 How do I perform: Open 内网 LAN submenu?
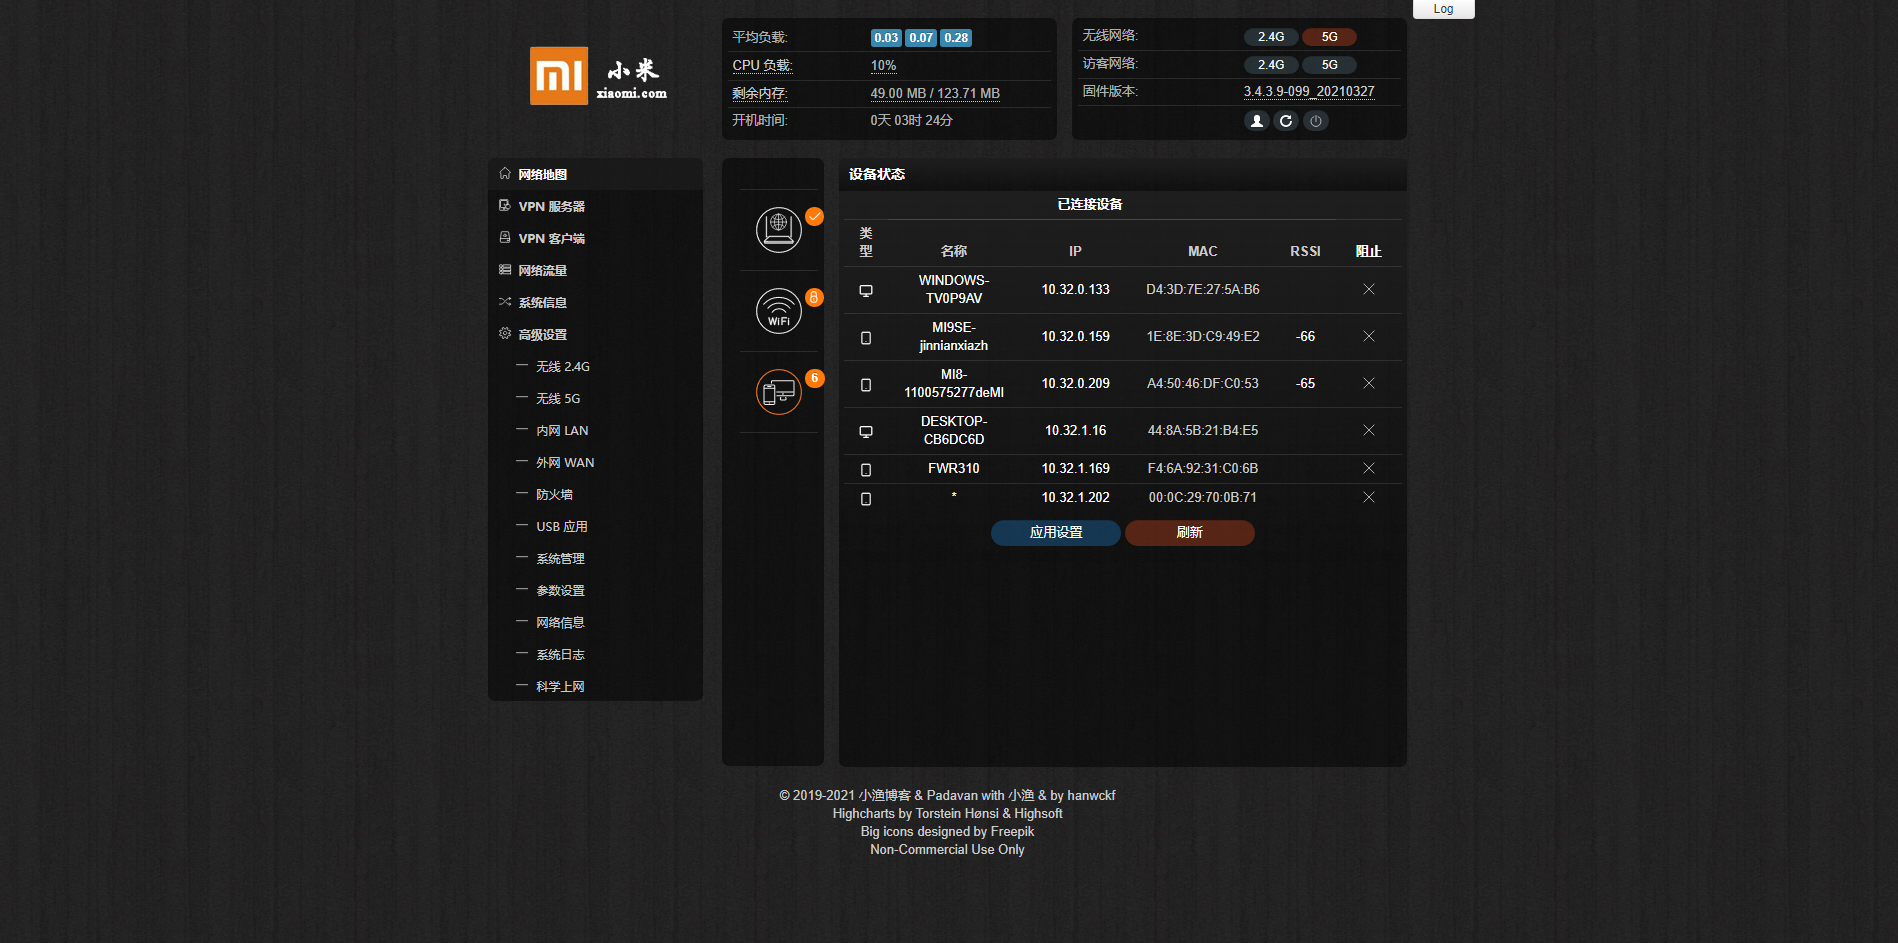point(562,431)
